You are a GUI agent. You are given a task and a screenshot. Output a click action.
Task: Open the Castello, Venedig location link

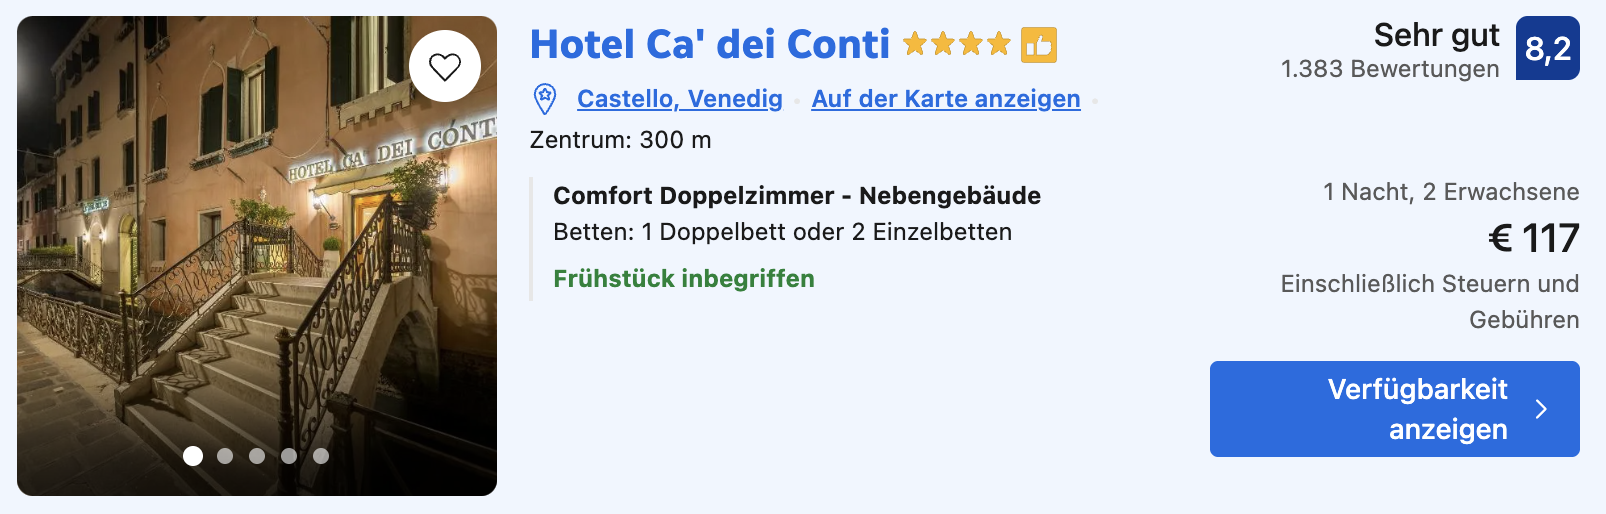point(679,99)
